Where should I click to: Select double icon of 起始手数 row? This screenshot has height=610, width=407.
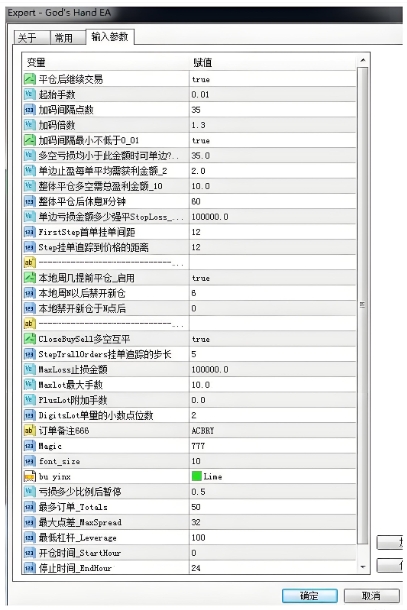click(30, 94)
